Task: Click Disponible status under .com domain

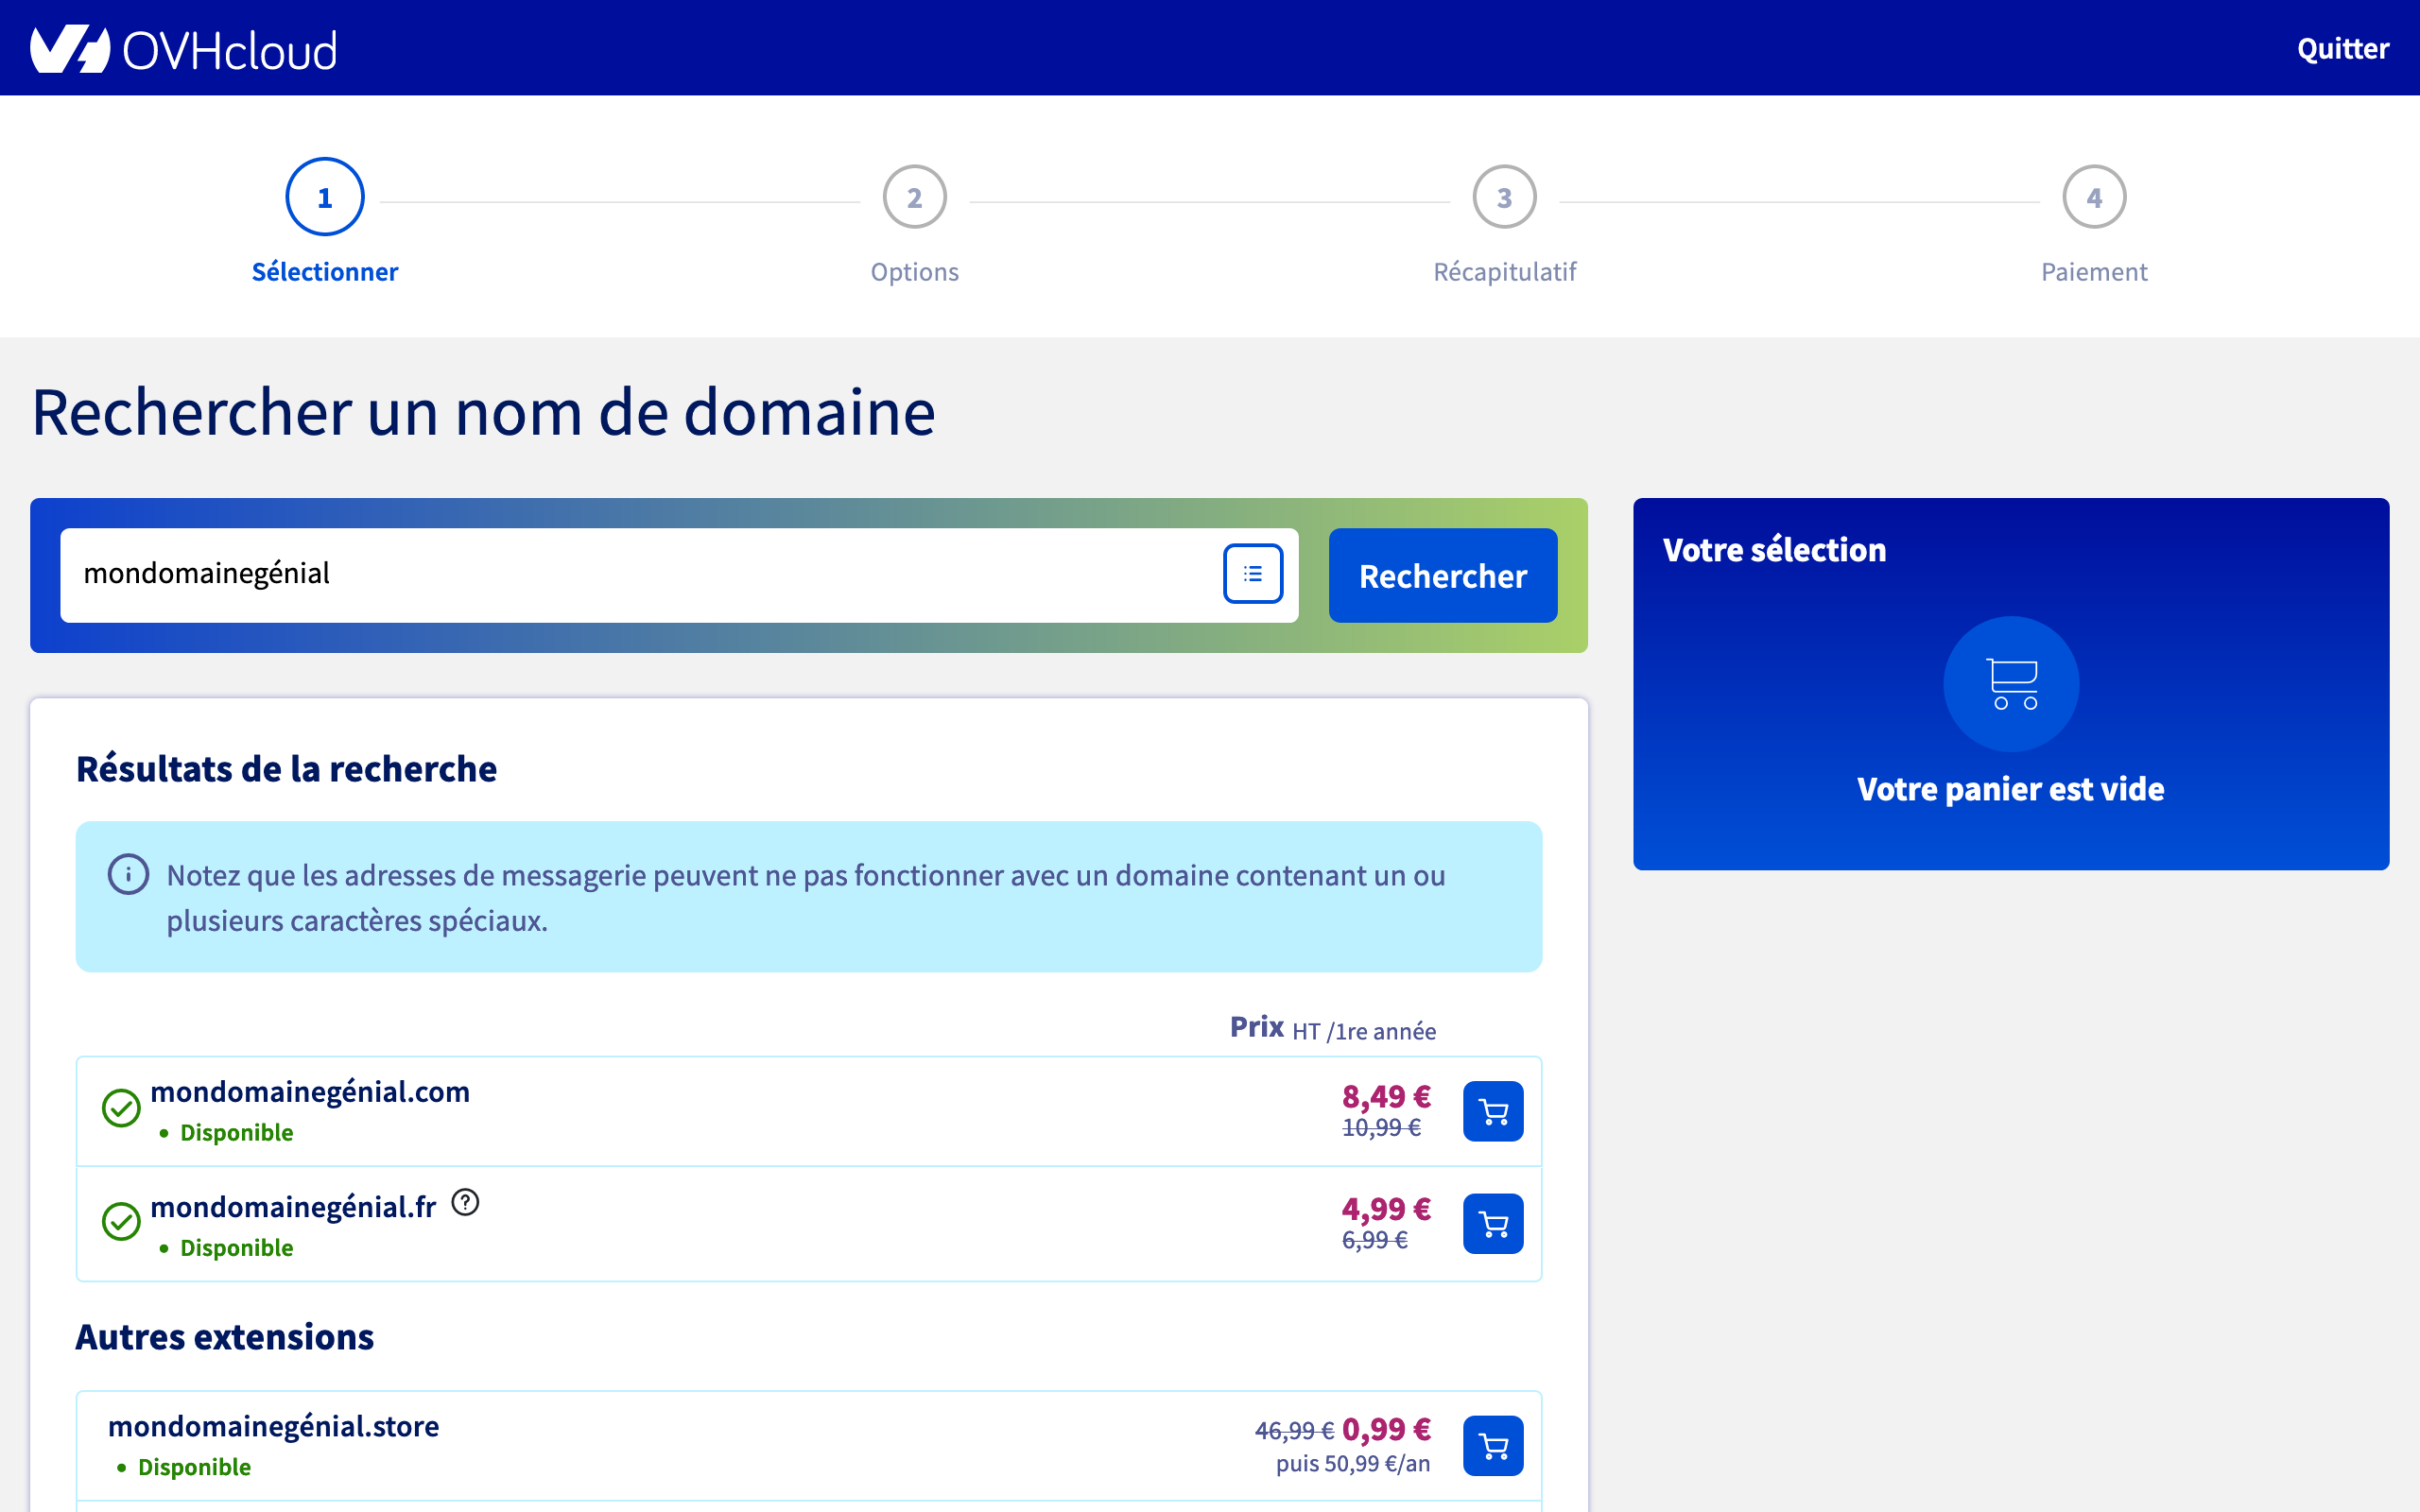Action: [x=236, y=1133]
